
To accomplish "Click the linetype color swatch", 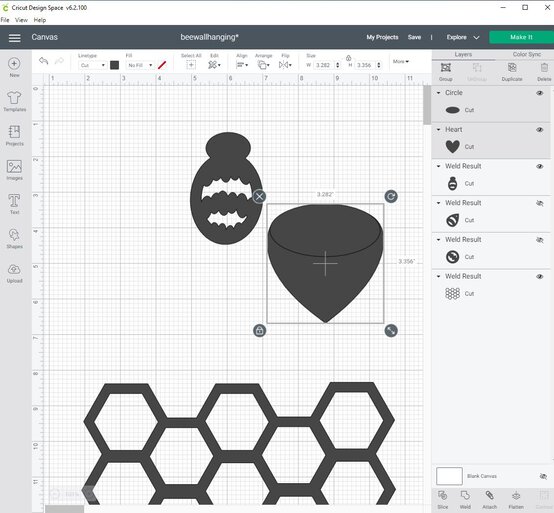I will point(114,65).
